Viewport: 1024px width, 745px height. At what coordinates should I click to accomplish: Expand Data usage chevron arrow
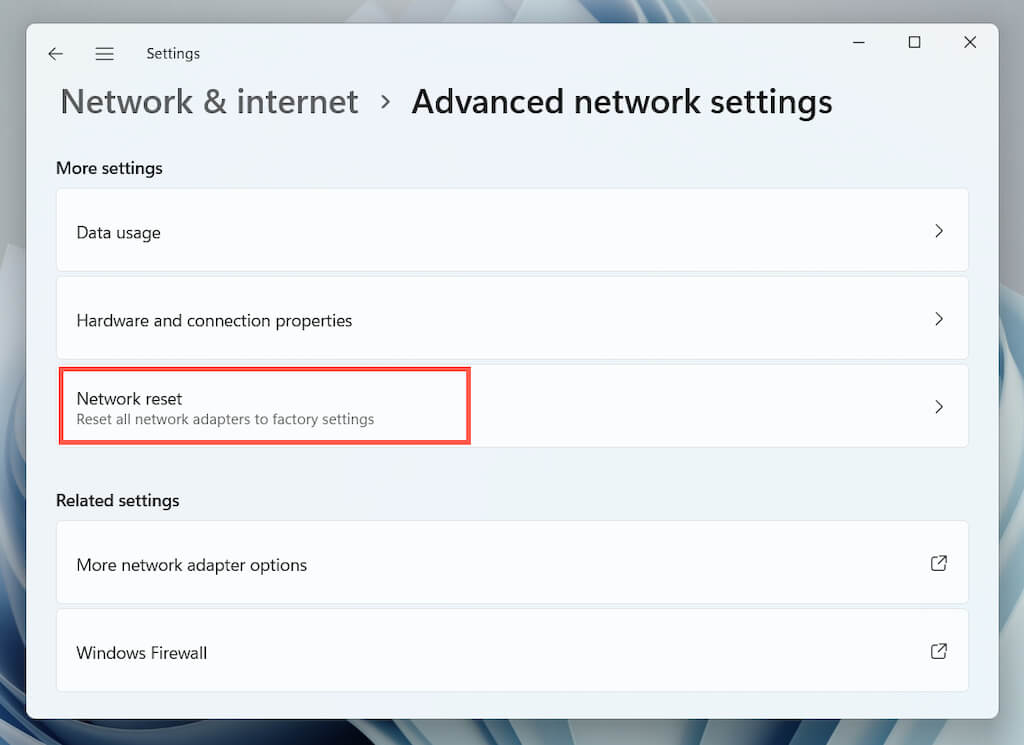(x=938, y=231)
